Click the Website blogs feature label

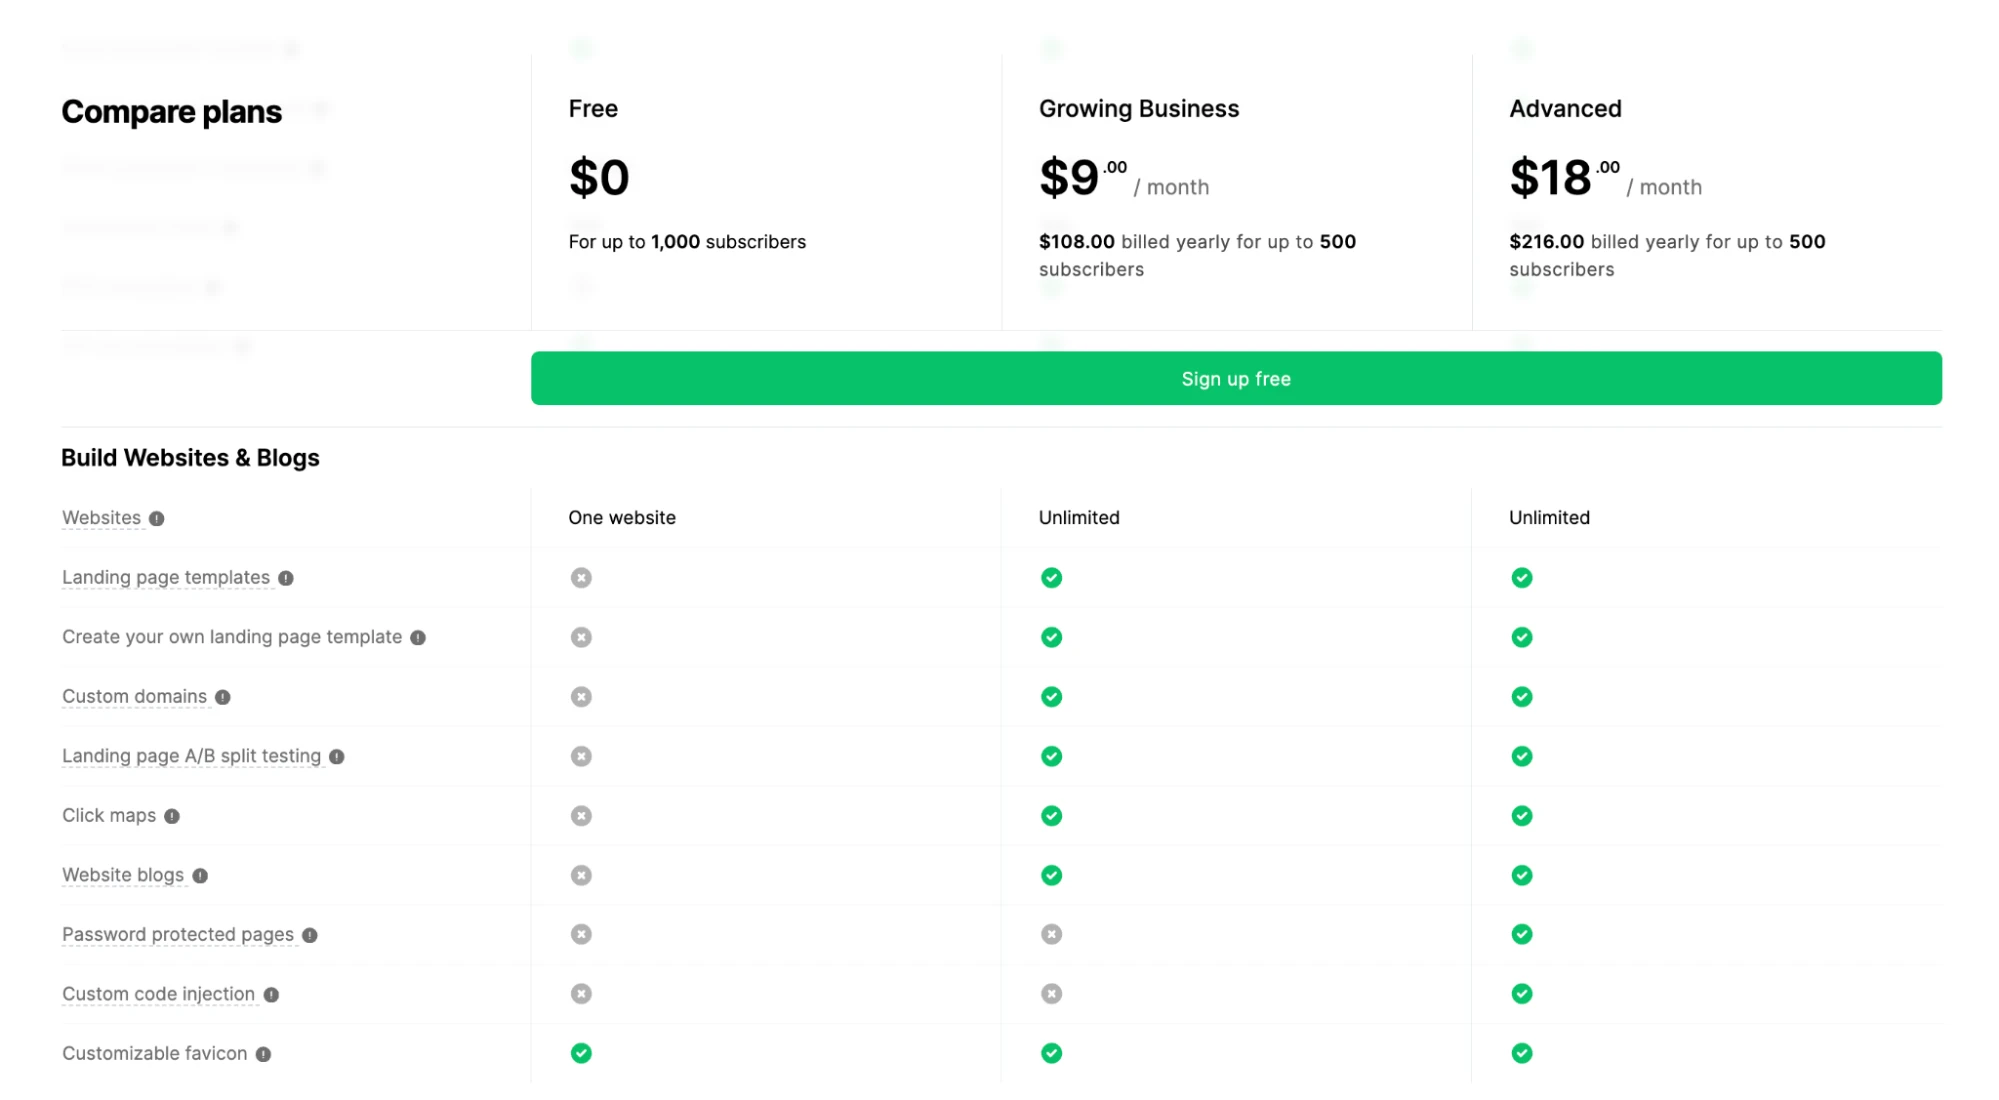pyautogui.click(x=123, y=875)
